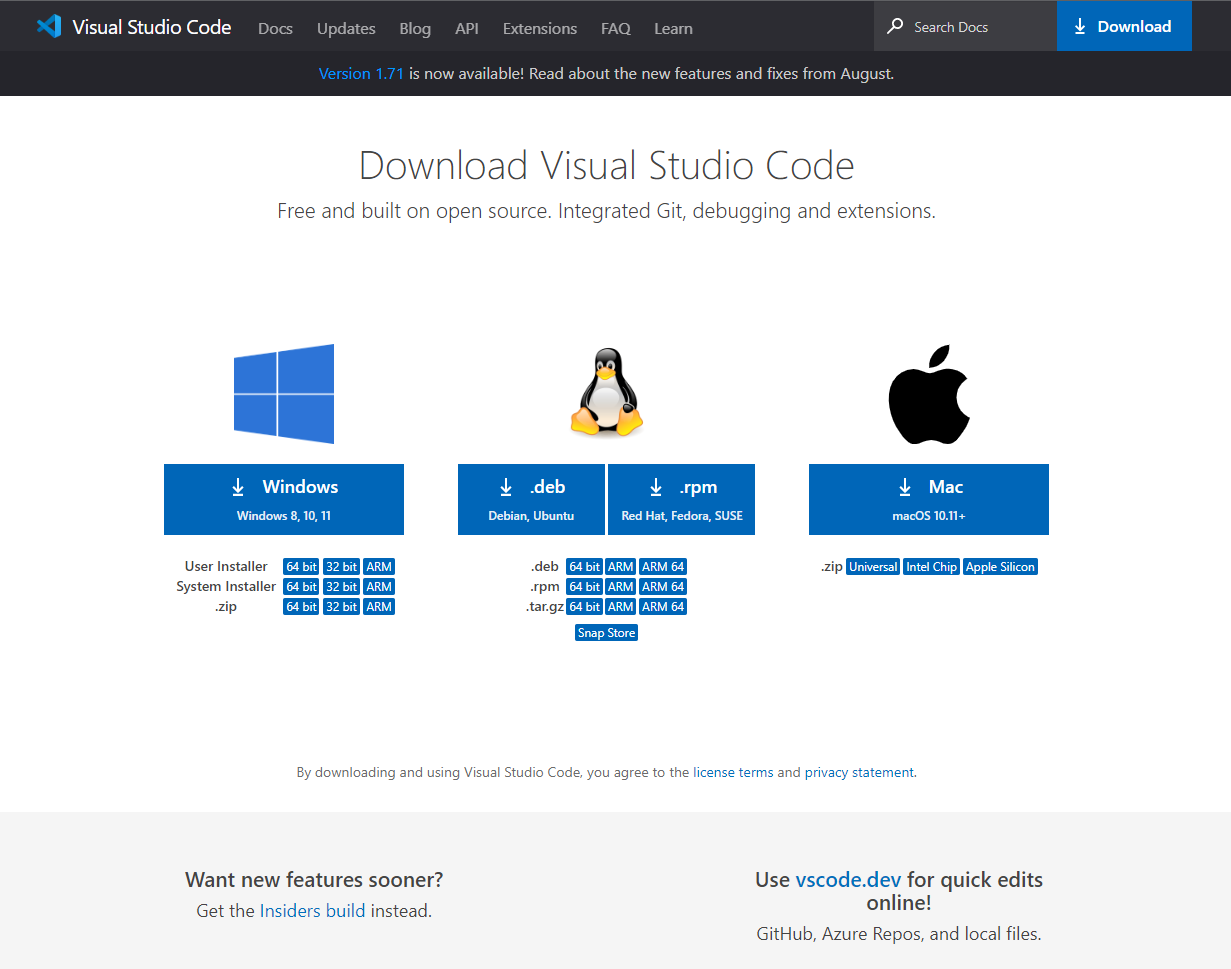The width and height of the screenshot is (1231, 969).
Task: Click the Apple logo icon
Action: (928, 393)
